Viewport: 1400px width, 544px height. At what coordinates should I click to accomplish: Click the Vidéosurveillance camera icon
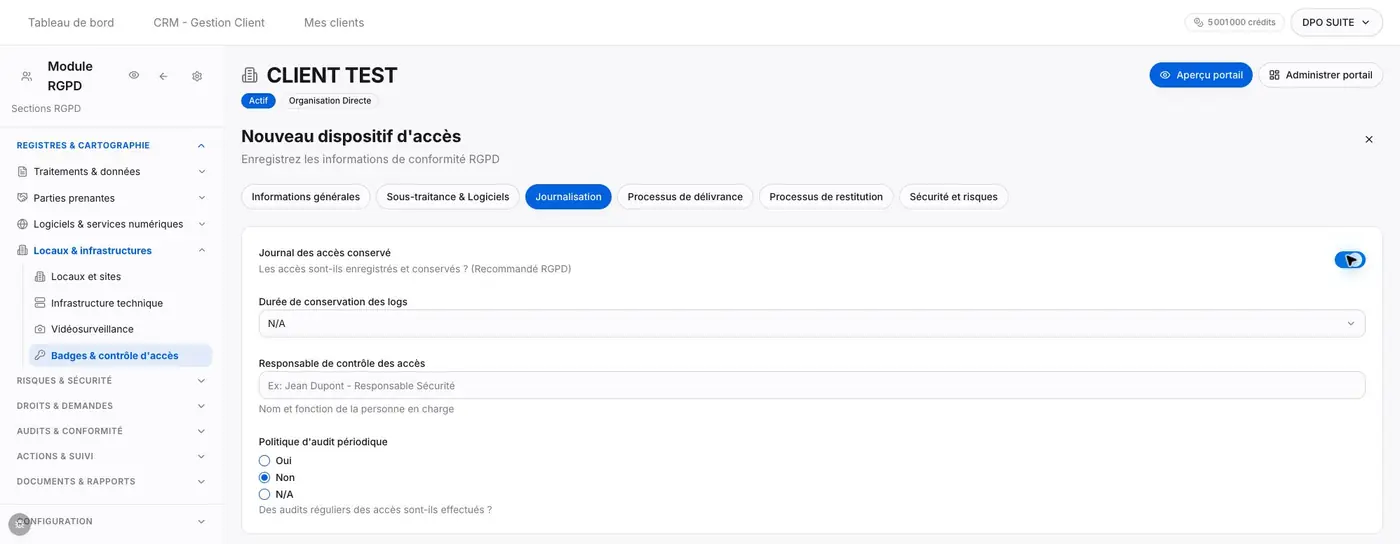[40, 329]
